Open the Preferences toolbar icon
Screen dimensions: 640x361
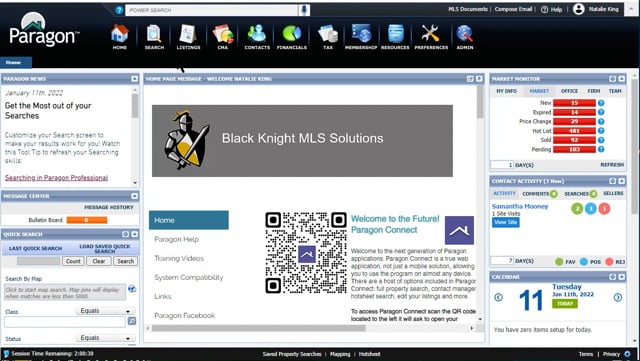click(431, 37)
